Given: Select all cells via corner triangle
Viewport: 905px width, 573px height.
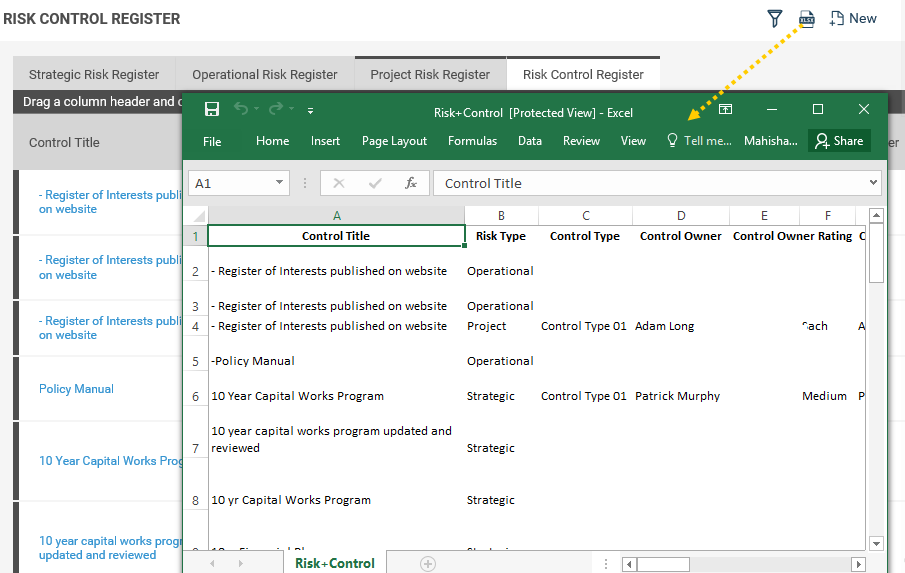Looking at the screenshot, I should 199,216.
